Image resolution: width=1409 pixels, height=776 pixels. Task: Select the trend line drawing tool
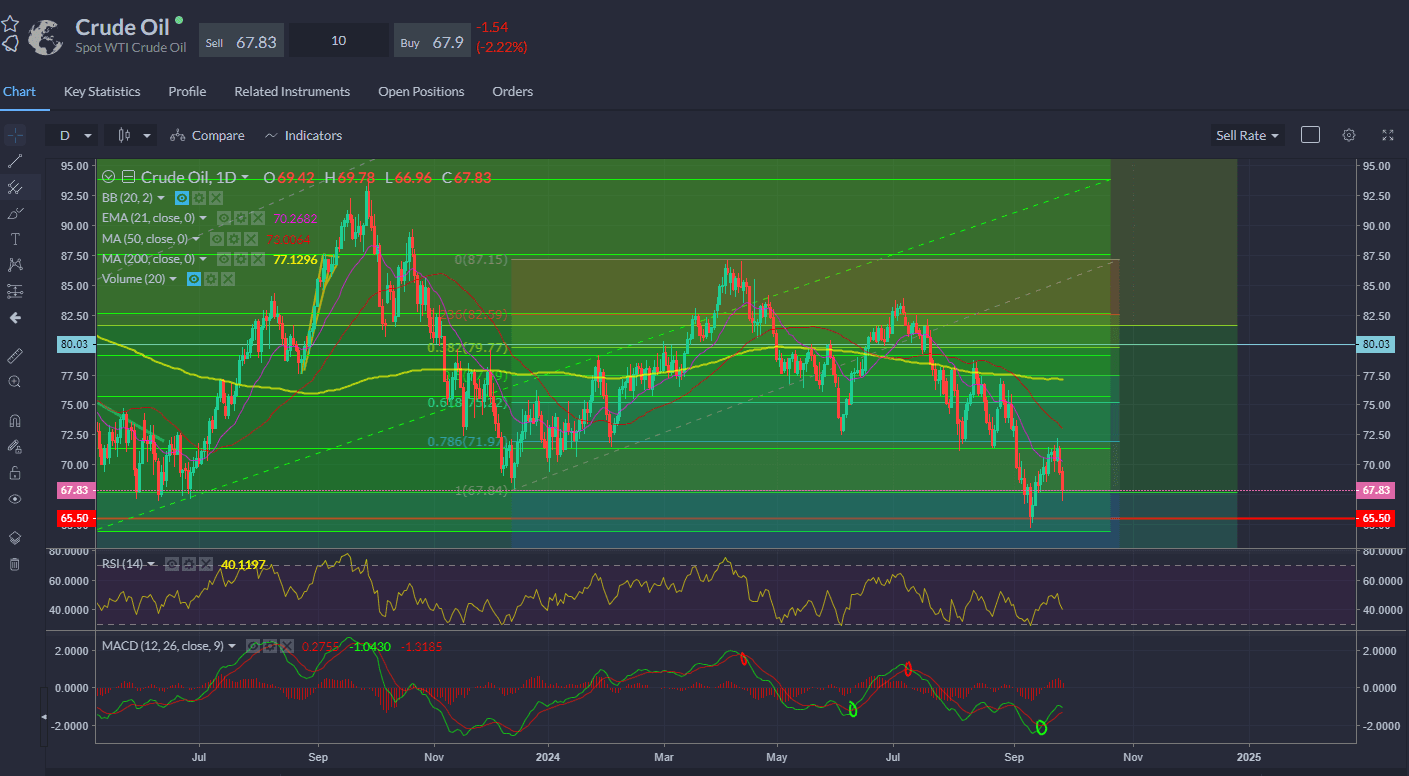point(14,161)
